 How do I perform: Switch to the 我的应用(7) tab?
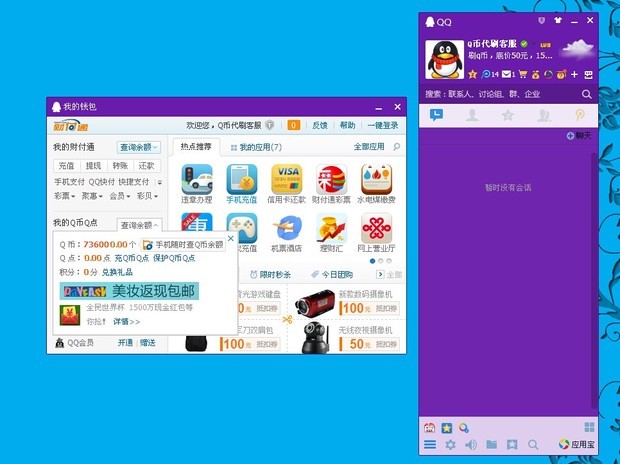256,147
